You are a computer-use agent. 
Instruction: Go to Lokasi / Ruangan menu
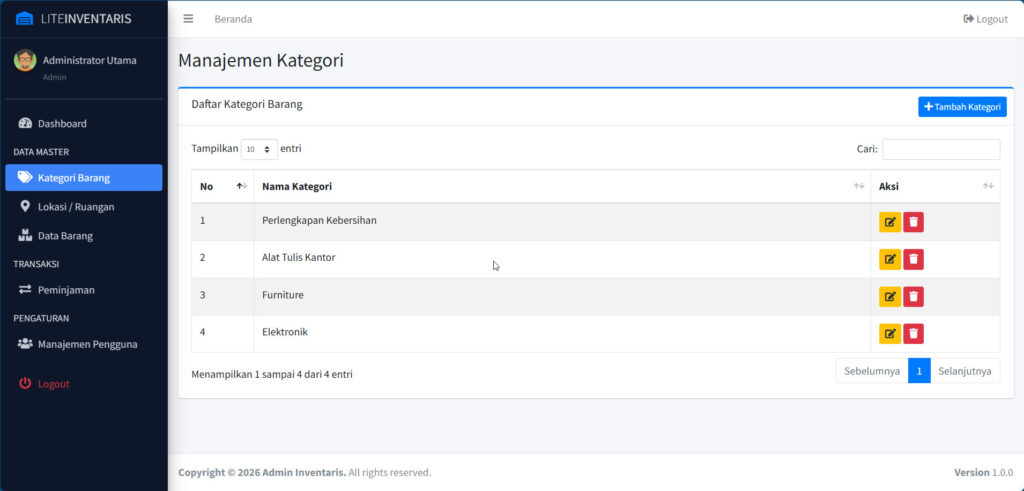point(76,207)
